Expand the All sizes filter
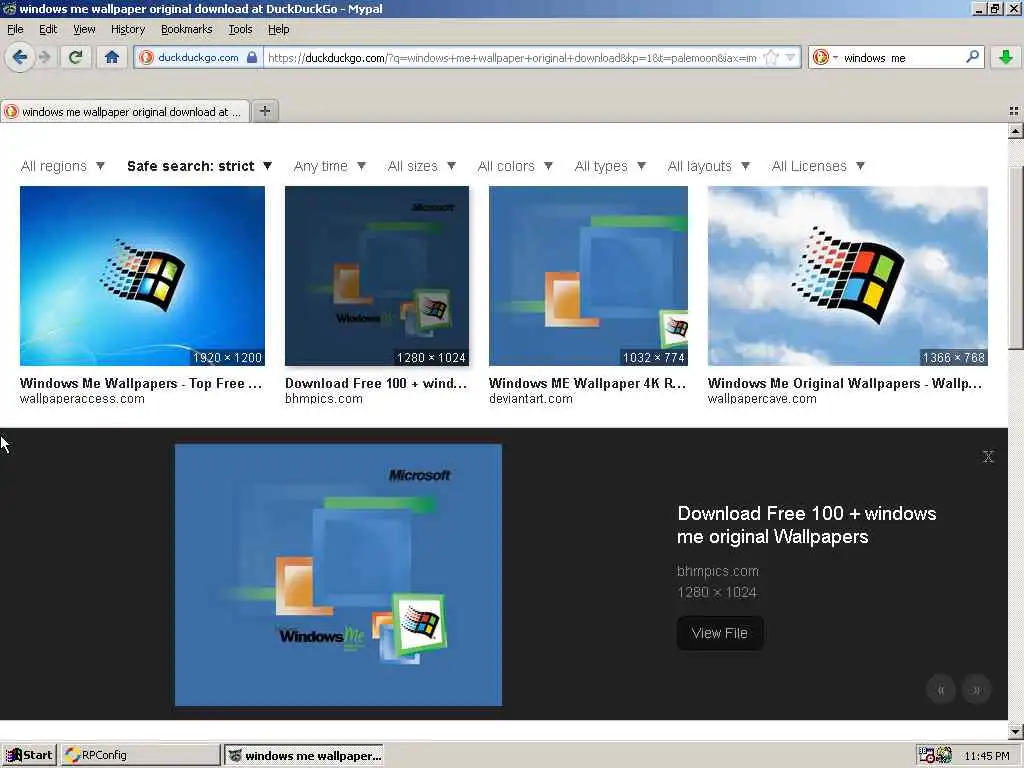Viewport: 1024px width, 768px height. (421, 166)
